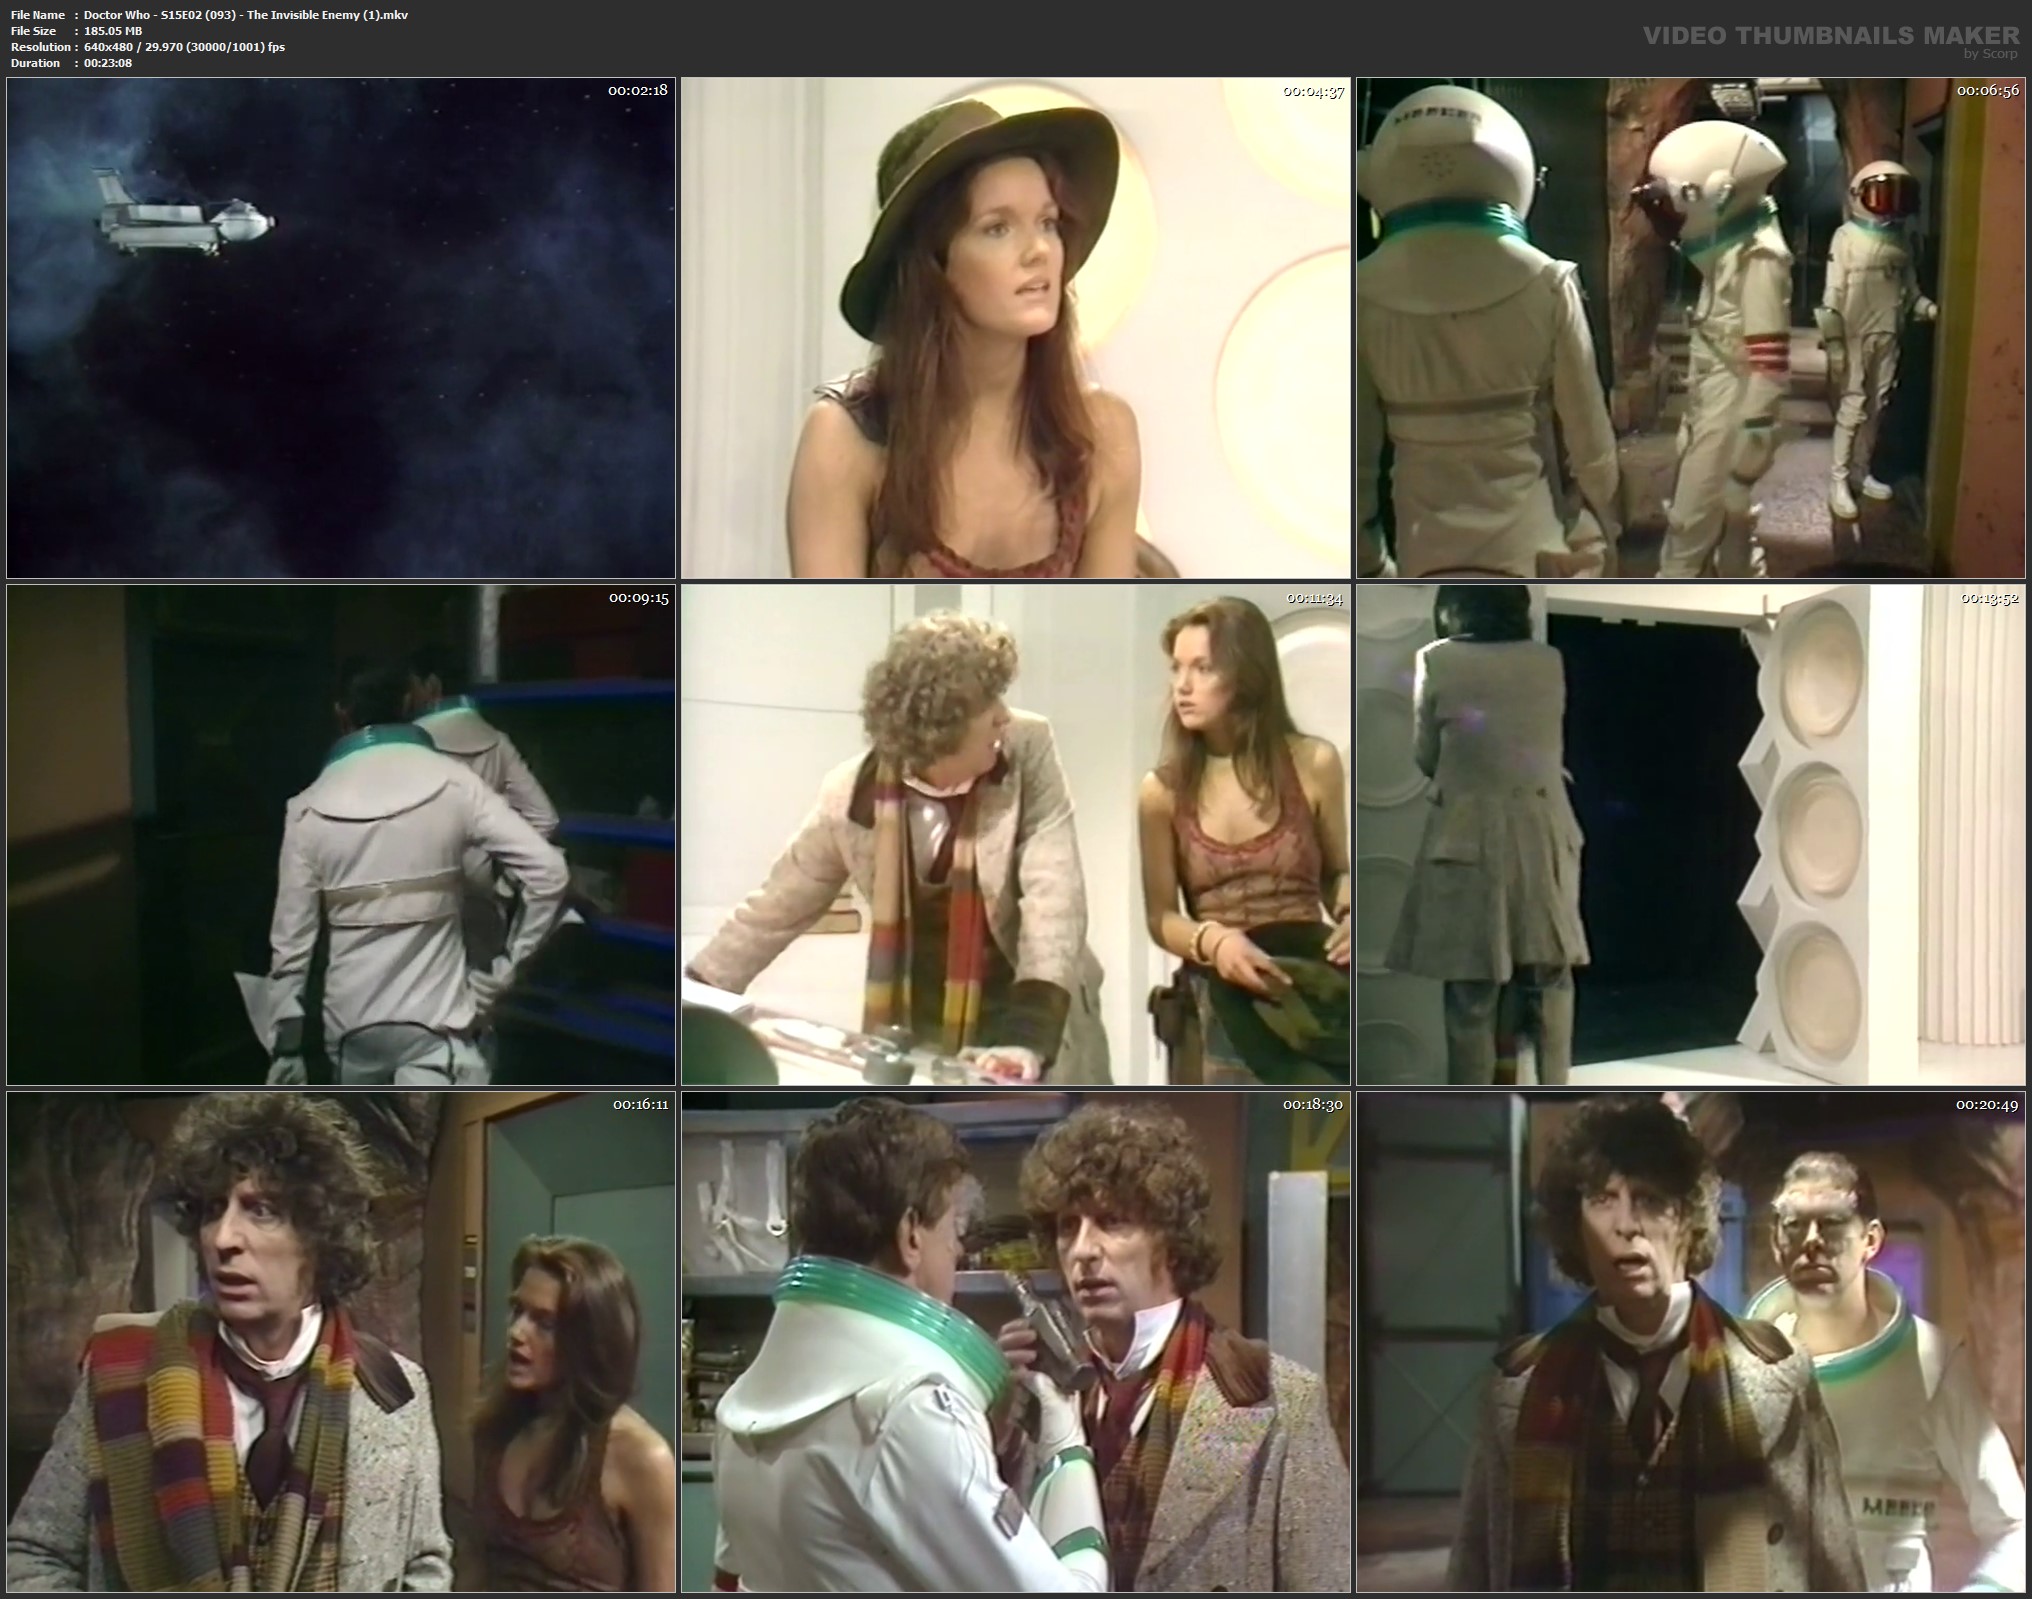The height and width of the screenshot is (1599, 2032).
Task: Click the 00:06:56 timestamp label
Action: click(1986, 90)
